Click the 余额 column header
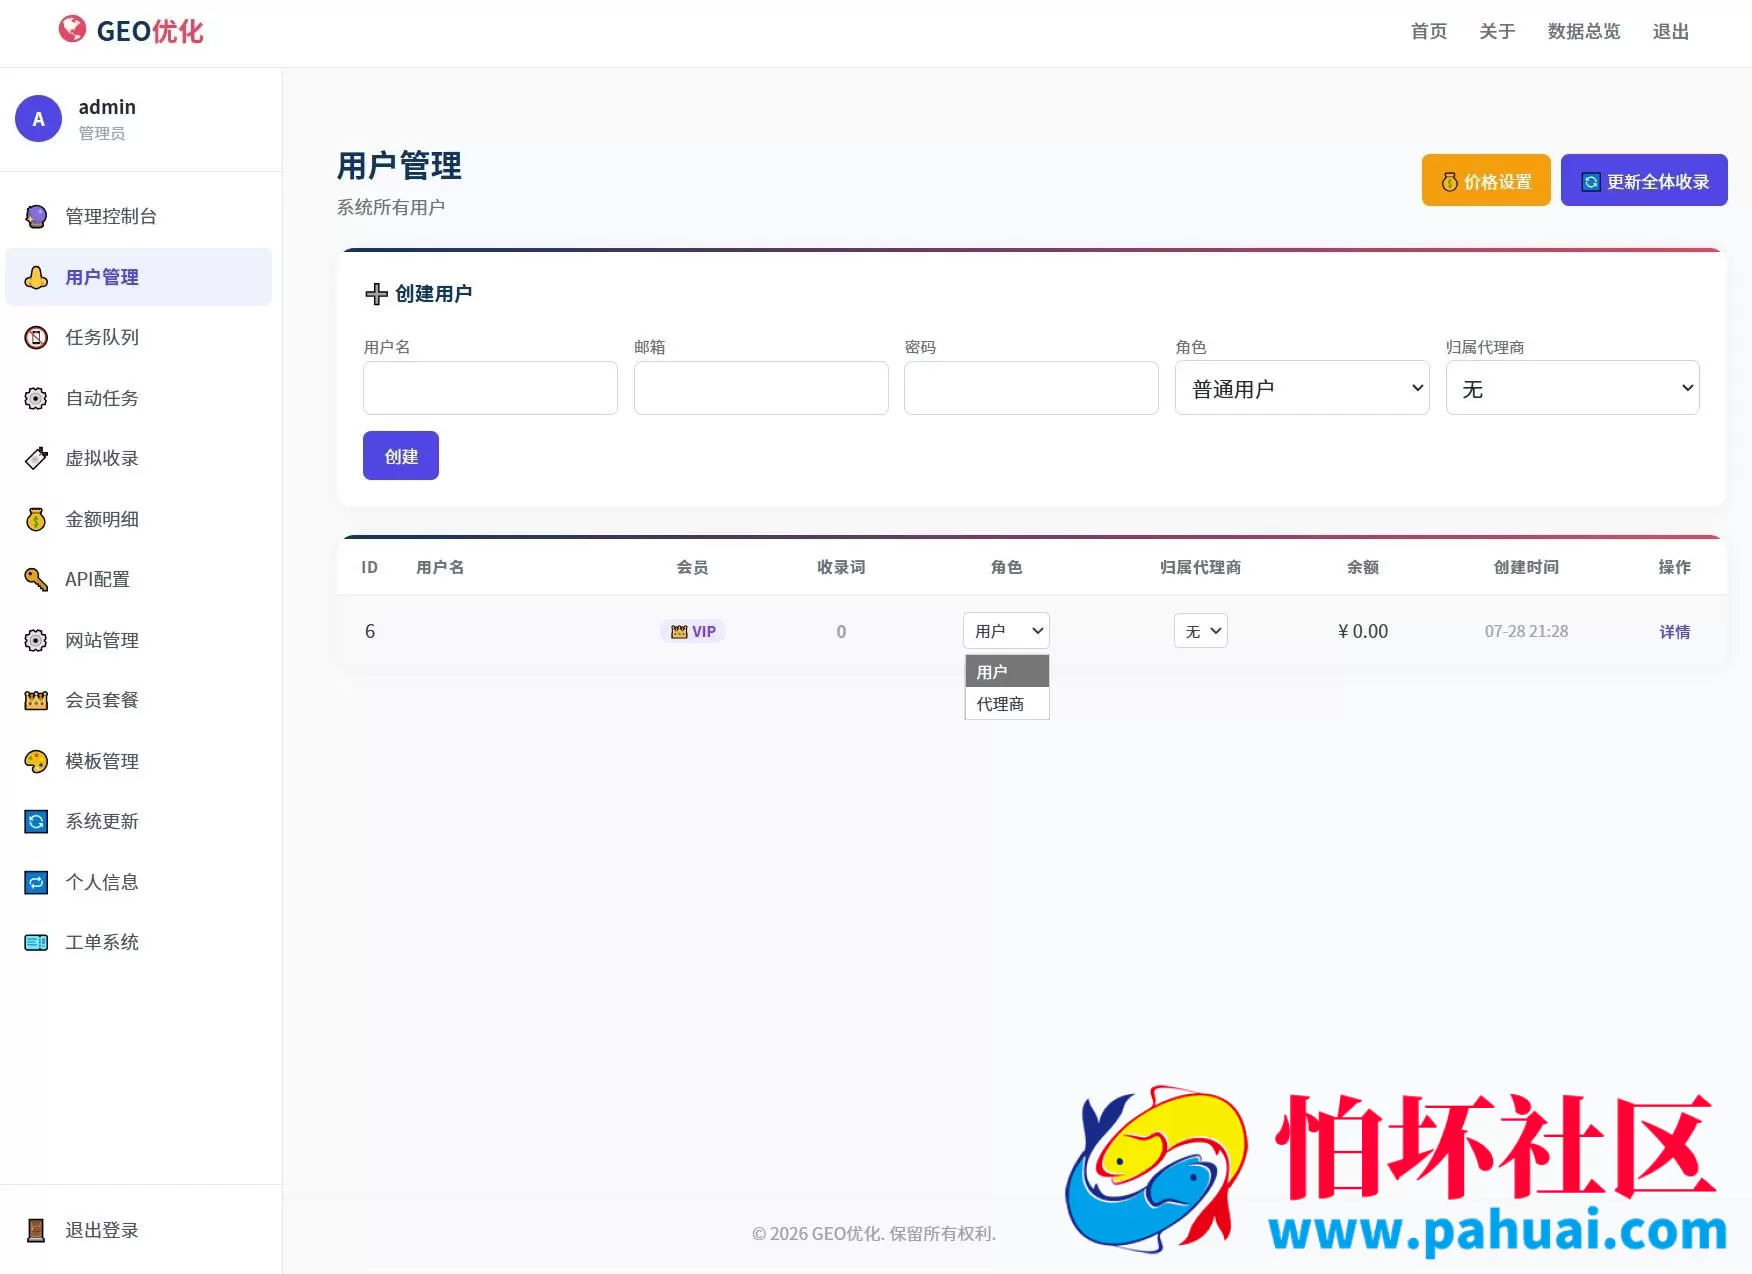The image size is (1752, 1274). (1363, 567)
